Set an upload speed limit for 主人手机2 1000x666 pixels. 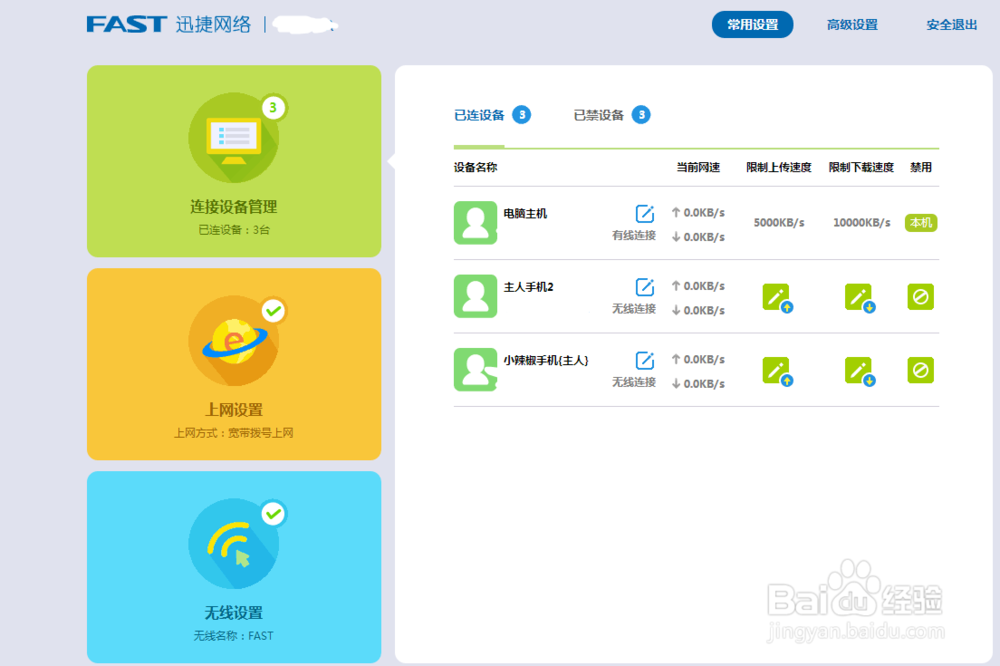point(779,297)
